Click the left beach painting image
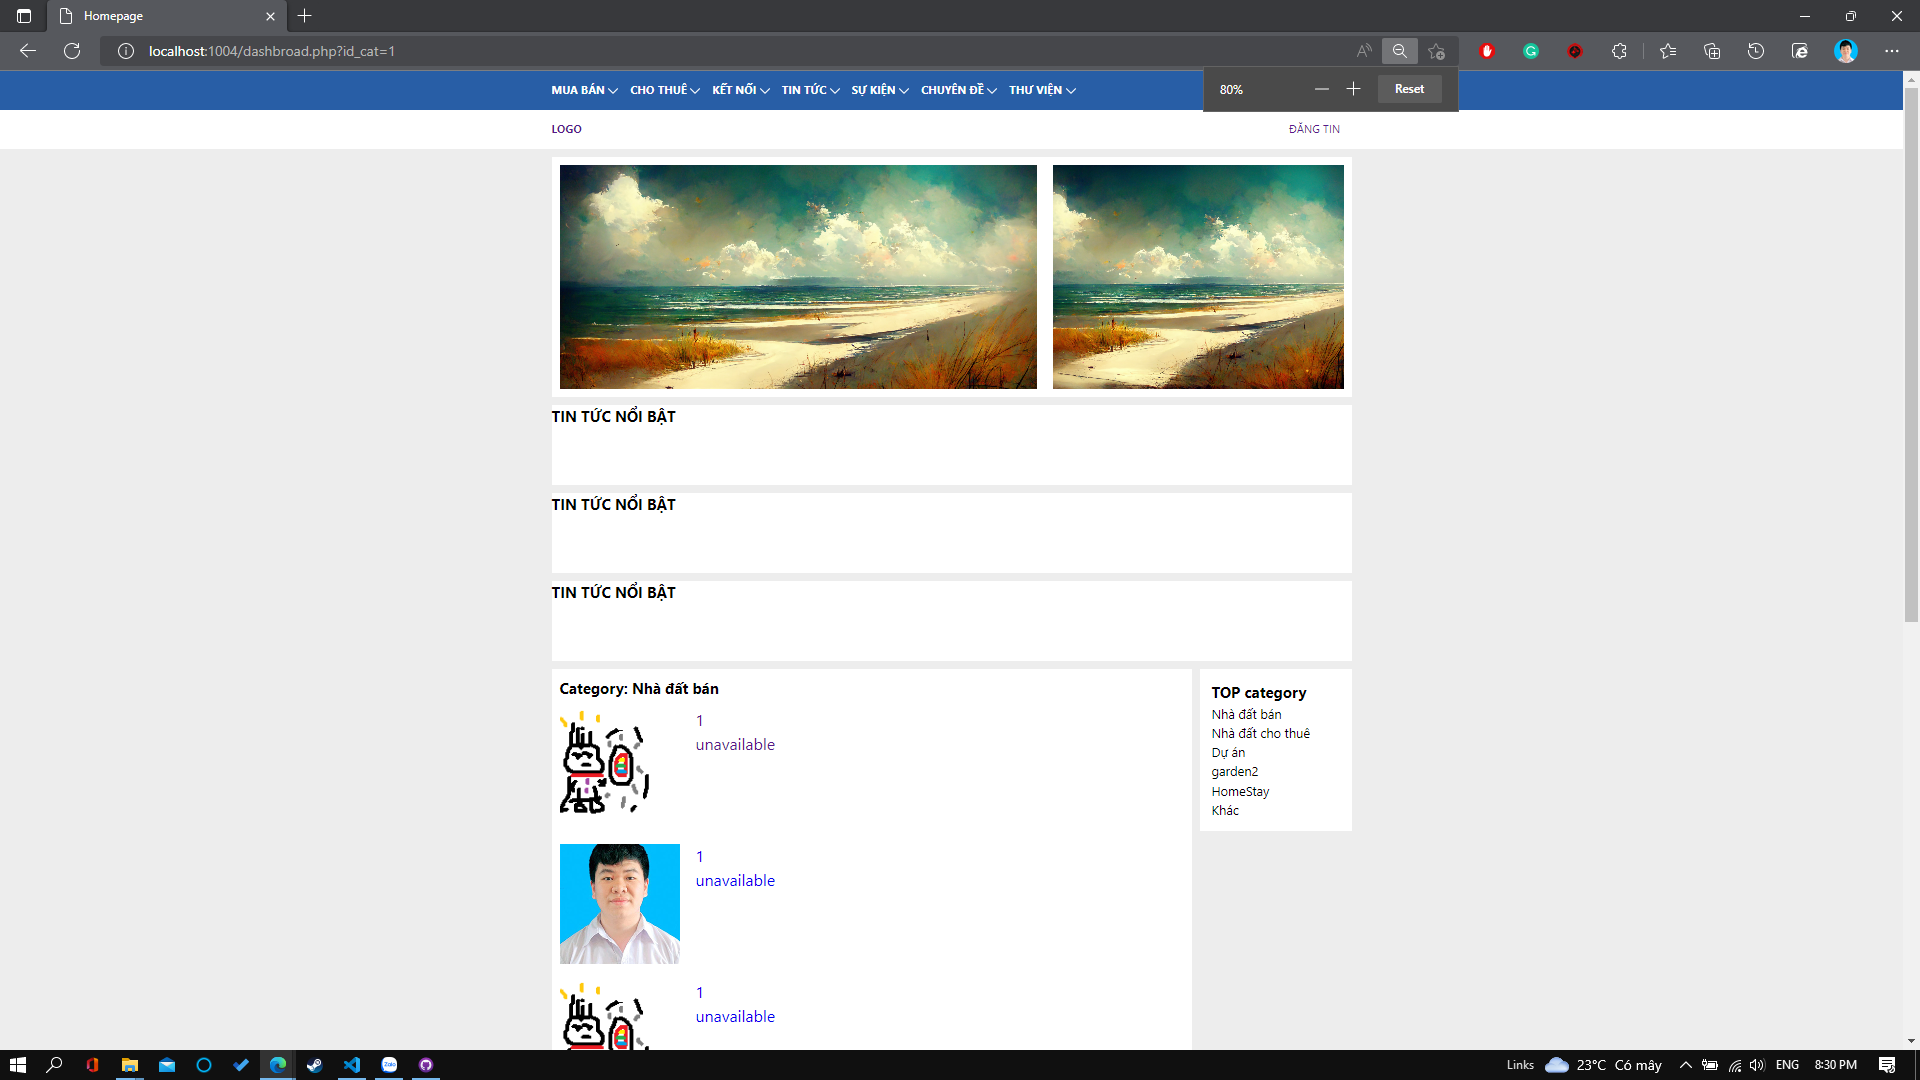Image resolution: width=1920 pixels, height=1080 pixels. (x=798, y=277)
